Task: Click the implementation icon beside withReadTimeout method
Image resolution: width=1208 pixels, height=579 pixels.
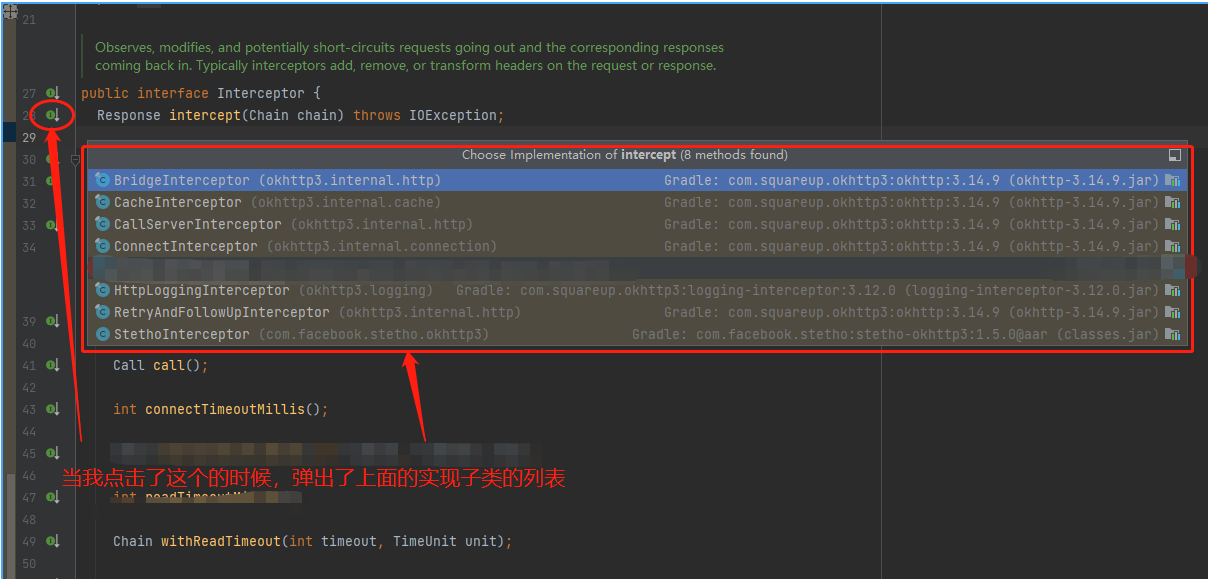Action: 51,541
